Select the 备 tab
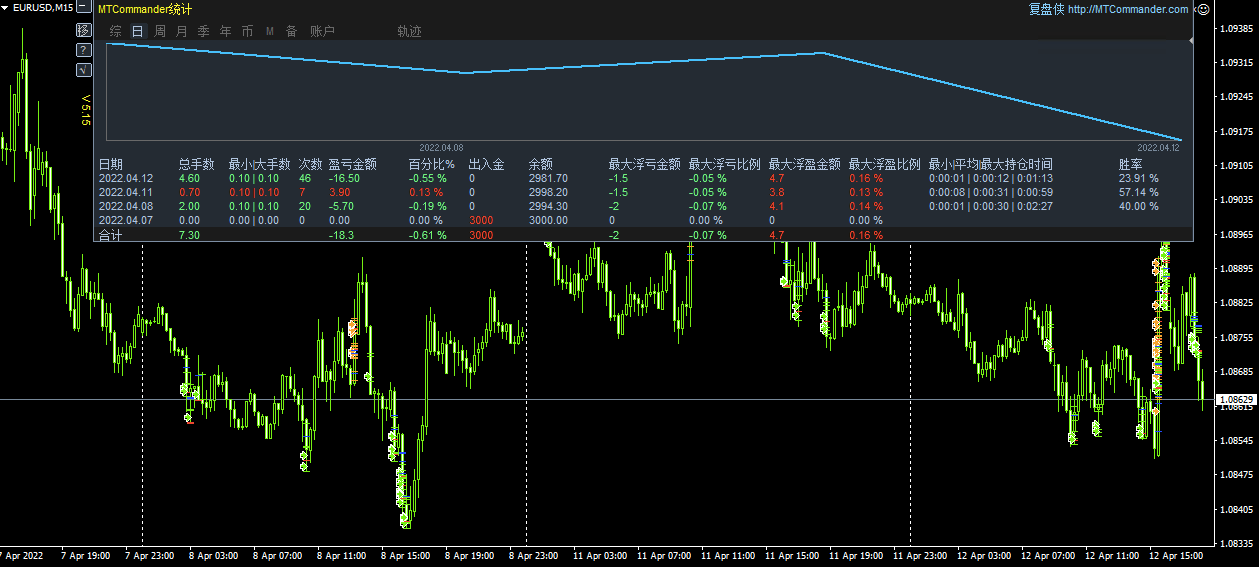Screen dimensions: 1259x567 pos(291,31)
